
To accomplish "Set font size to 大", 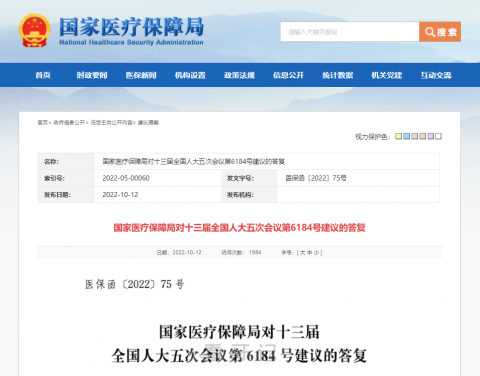I will [302, 253].
